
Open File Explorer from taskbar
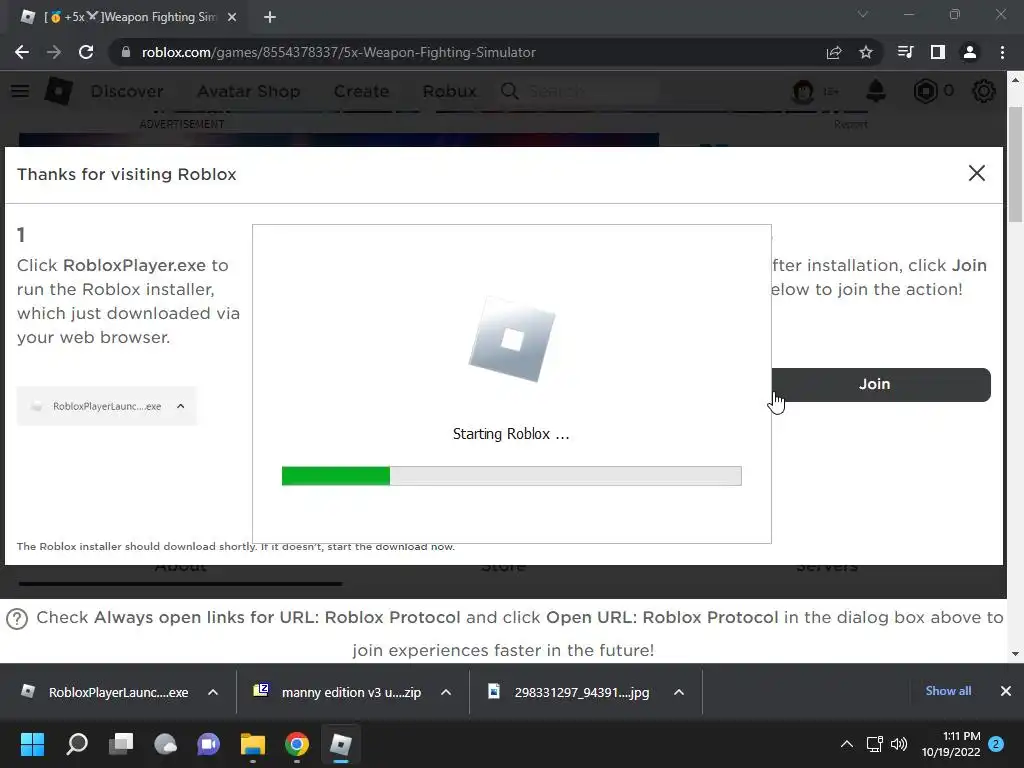(x=253, y=744)
